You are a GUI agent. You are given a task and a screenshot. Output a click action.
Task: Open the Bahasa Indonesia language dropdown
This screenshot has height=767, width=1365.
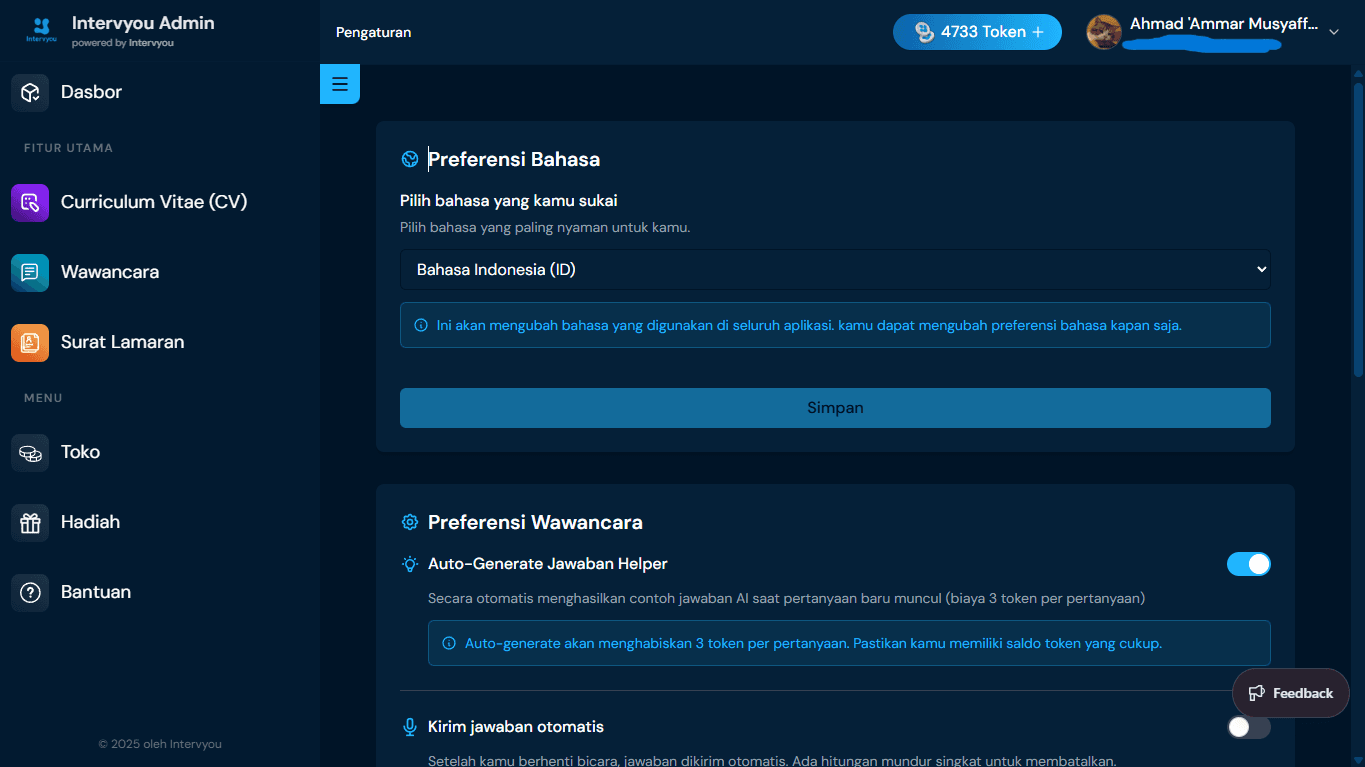(835, 269)
